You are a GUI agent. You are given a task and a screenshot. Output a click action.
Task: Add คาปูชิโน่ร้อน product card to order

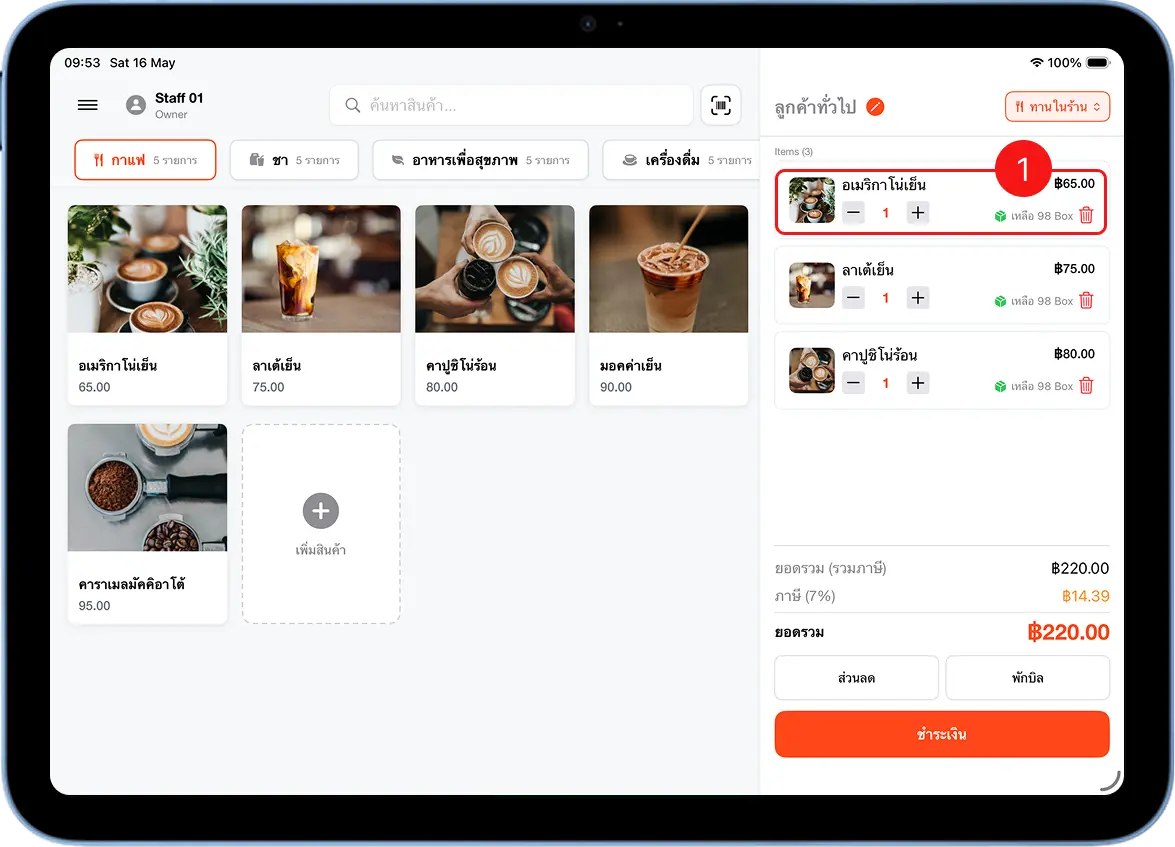(495, 305)
